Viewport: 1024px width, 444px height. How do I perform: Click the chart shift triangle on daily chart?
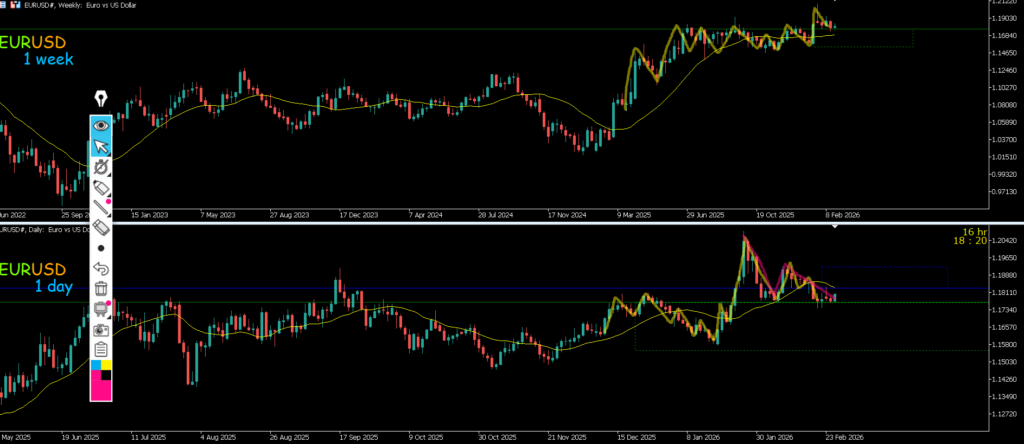coord(836,228)
